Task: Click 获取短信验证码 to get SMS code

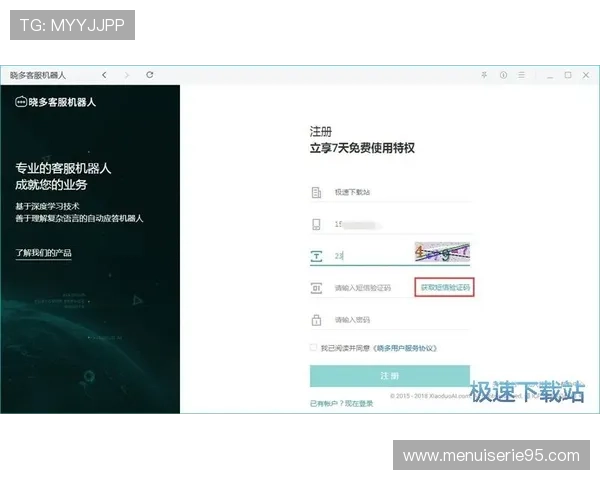Action: click(x=444, y=287)
